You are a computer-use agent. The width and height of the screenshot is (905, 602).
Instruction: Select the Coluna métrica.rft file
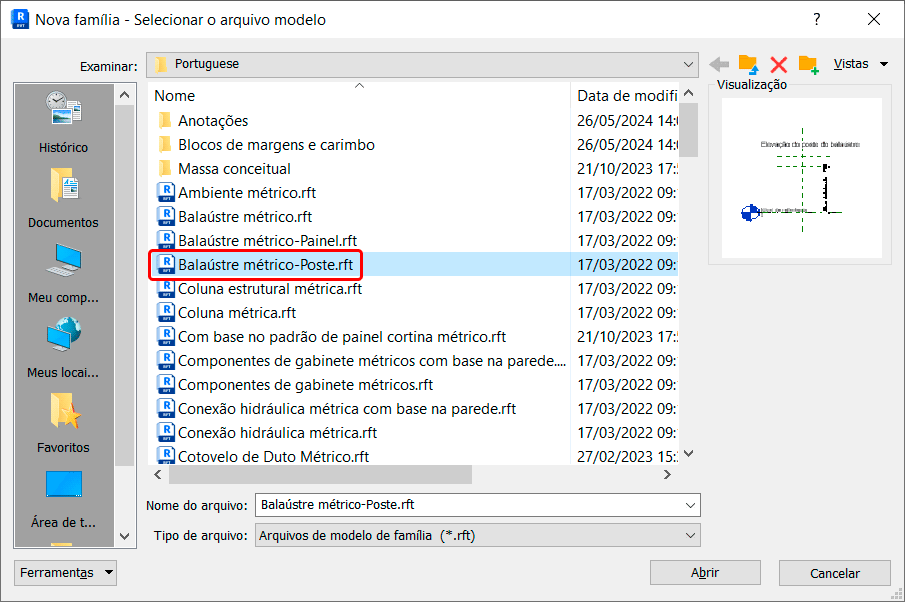[x=237, y=313]
